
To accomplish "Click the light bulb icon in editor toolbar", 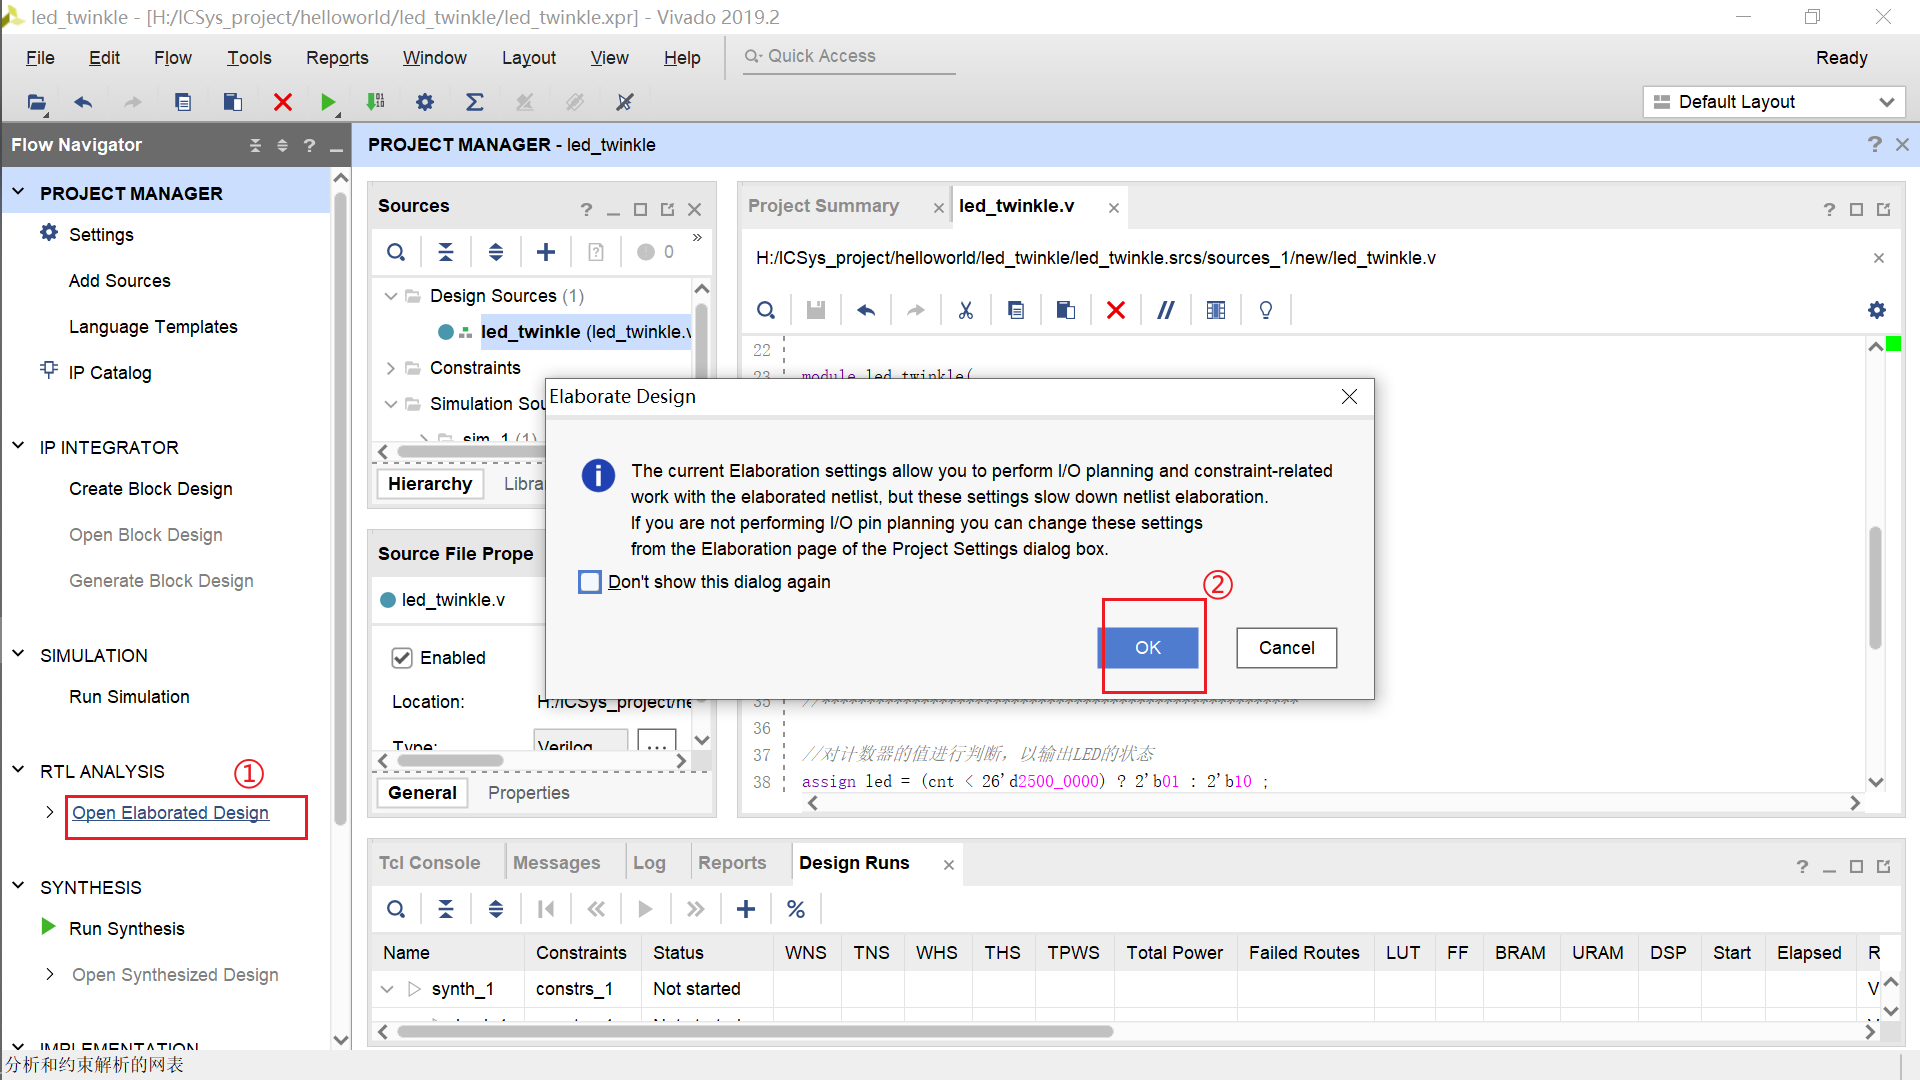I will 1265,310.
